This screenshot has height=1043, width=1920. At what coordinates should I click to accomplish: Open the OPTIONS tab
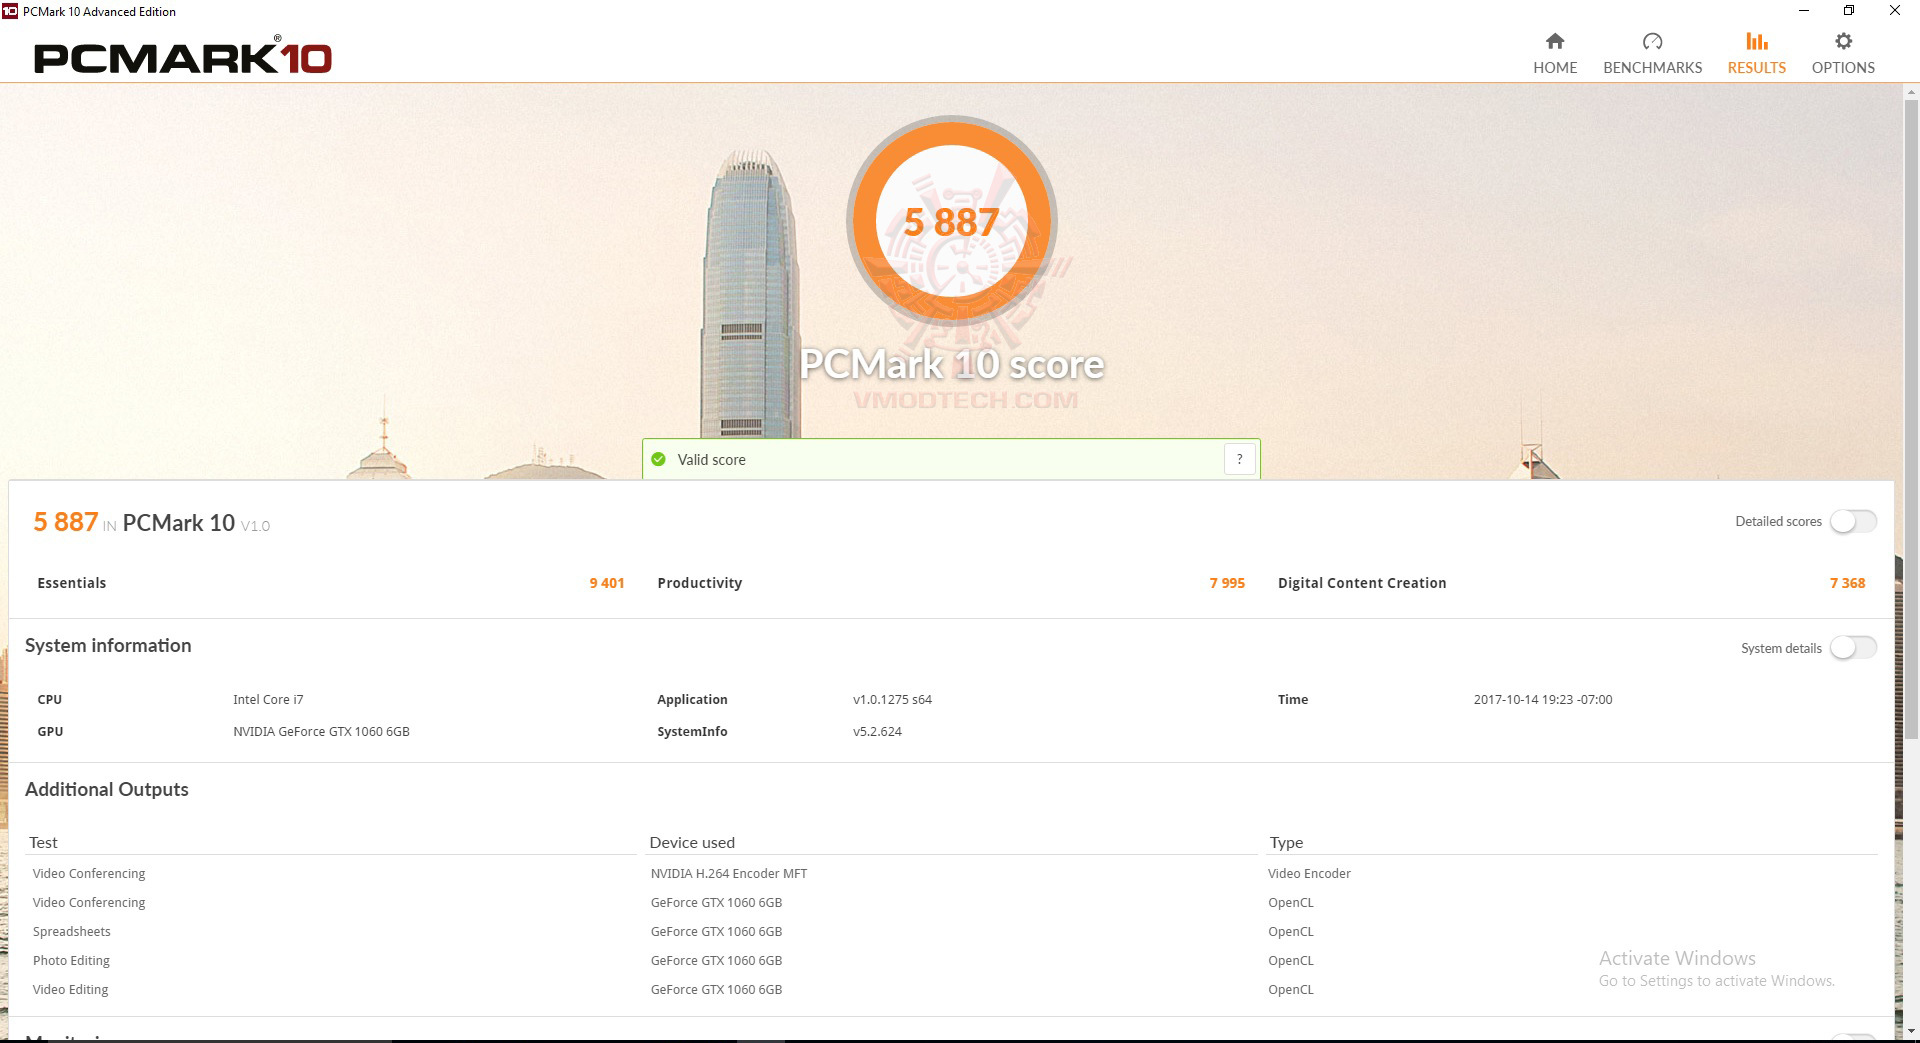pos(1843,54)
